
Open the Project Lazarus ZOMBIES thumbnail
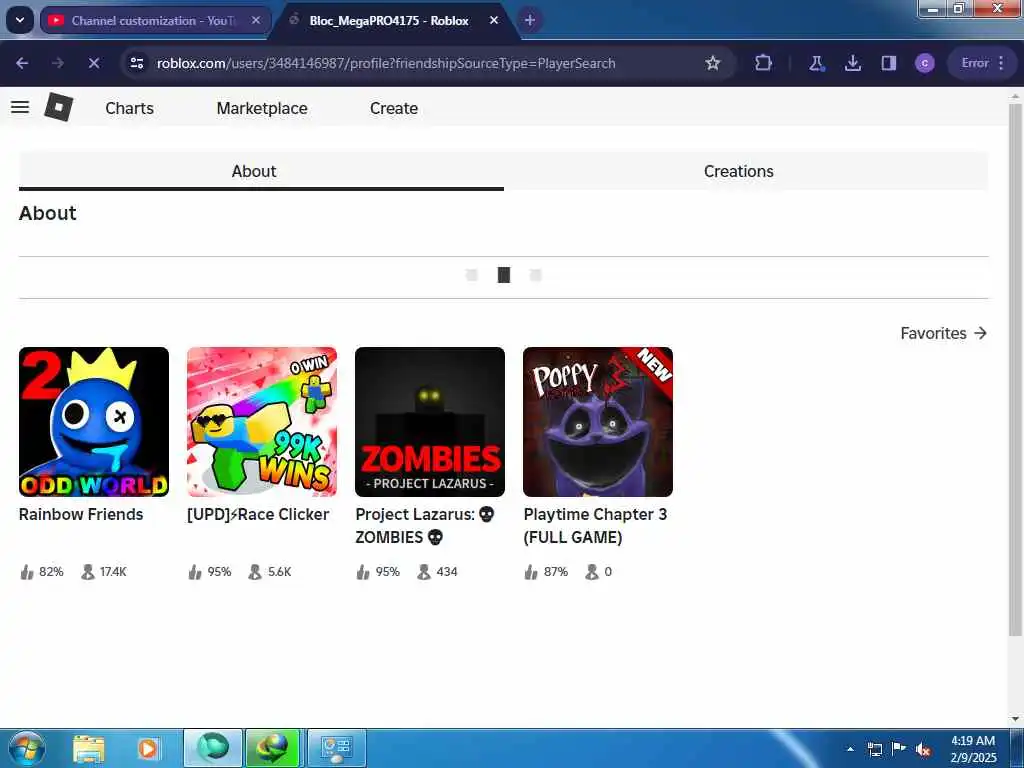point(430,422)
